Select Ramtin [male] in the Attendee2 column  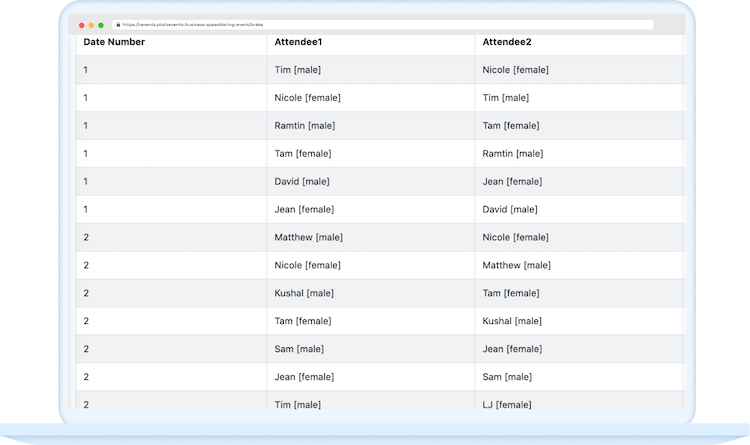[x=513, y=154]
